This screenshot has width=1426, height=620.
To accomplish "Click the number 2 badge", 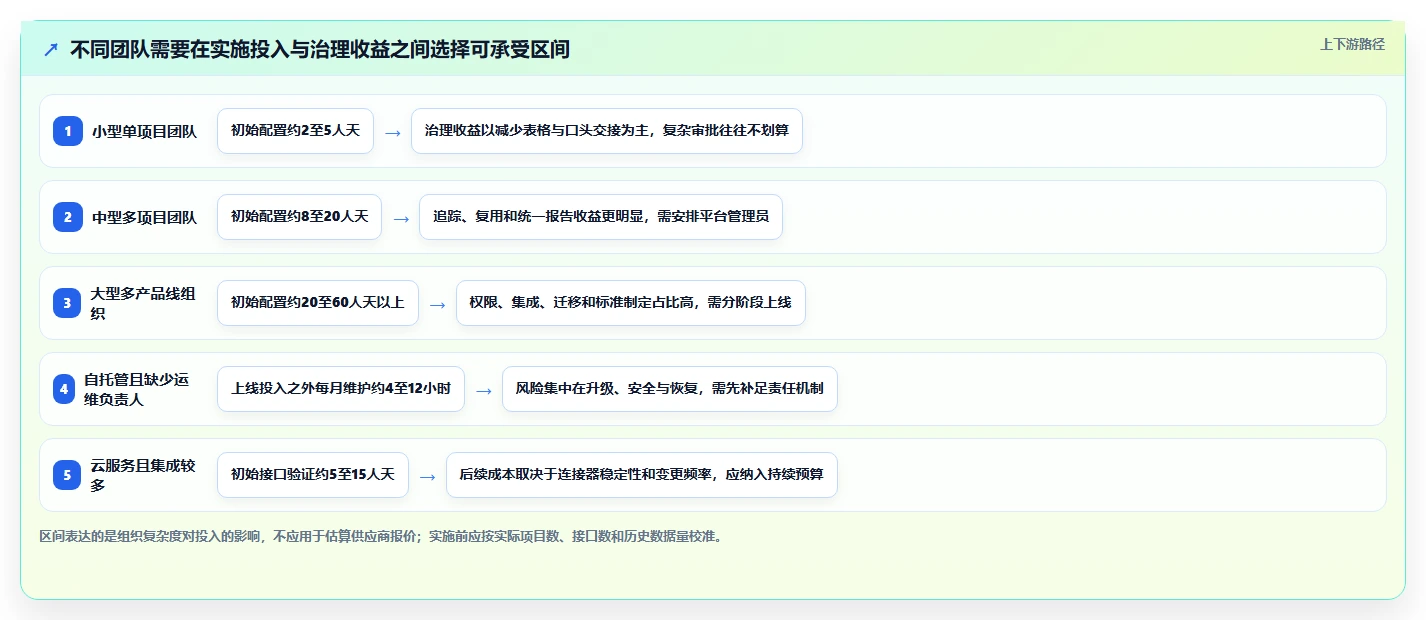I will pos(67,217).
